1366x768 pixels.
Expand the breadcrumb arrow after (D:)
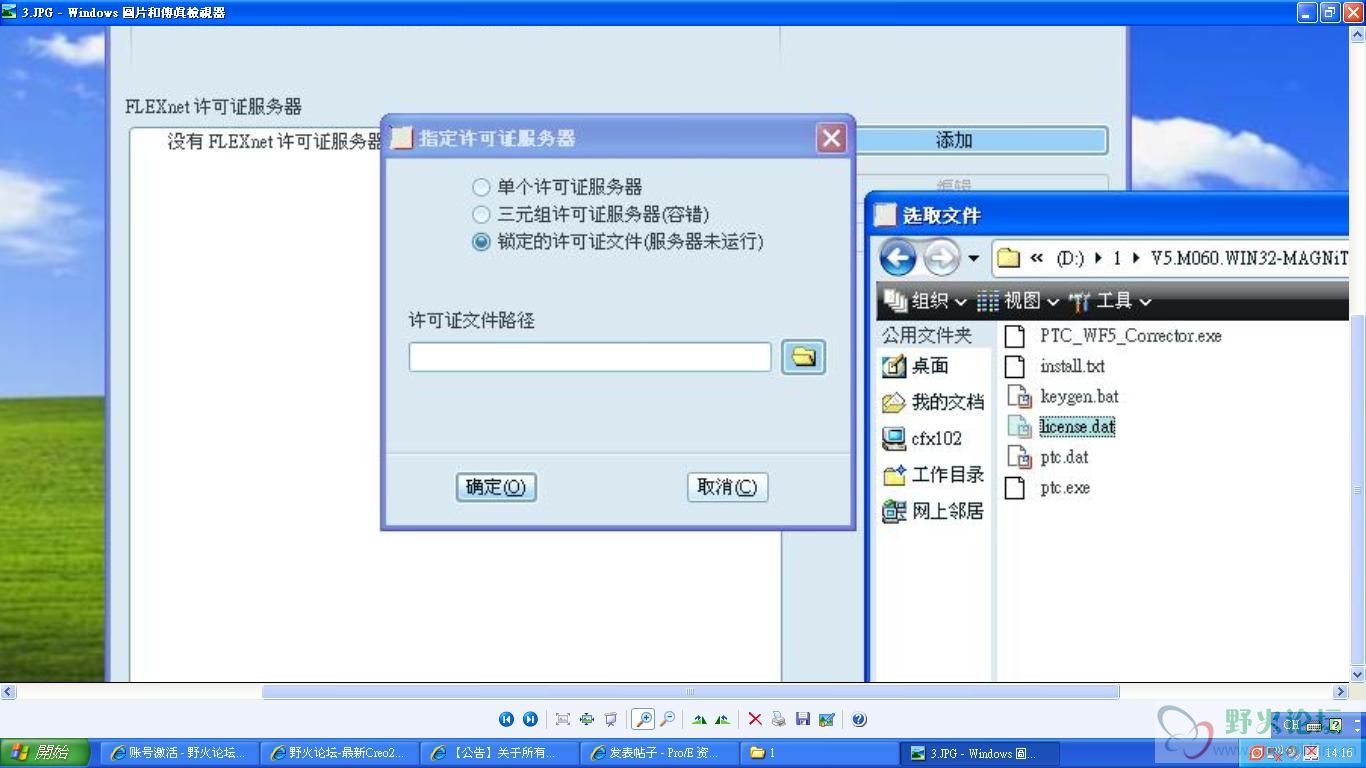(1099, 258)
